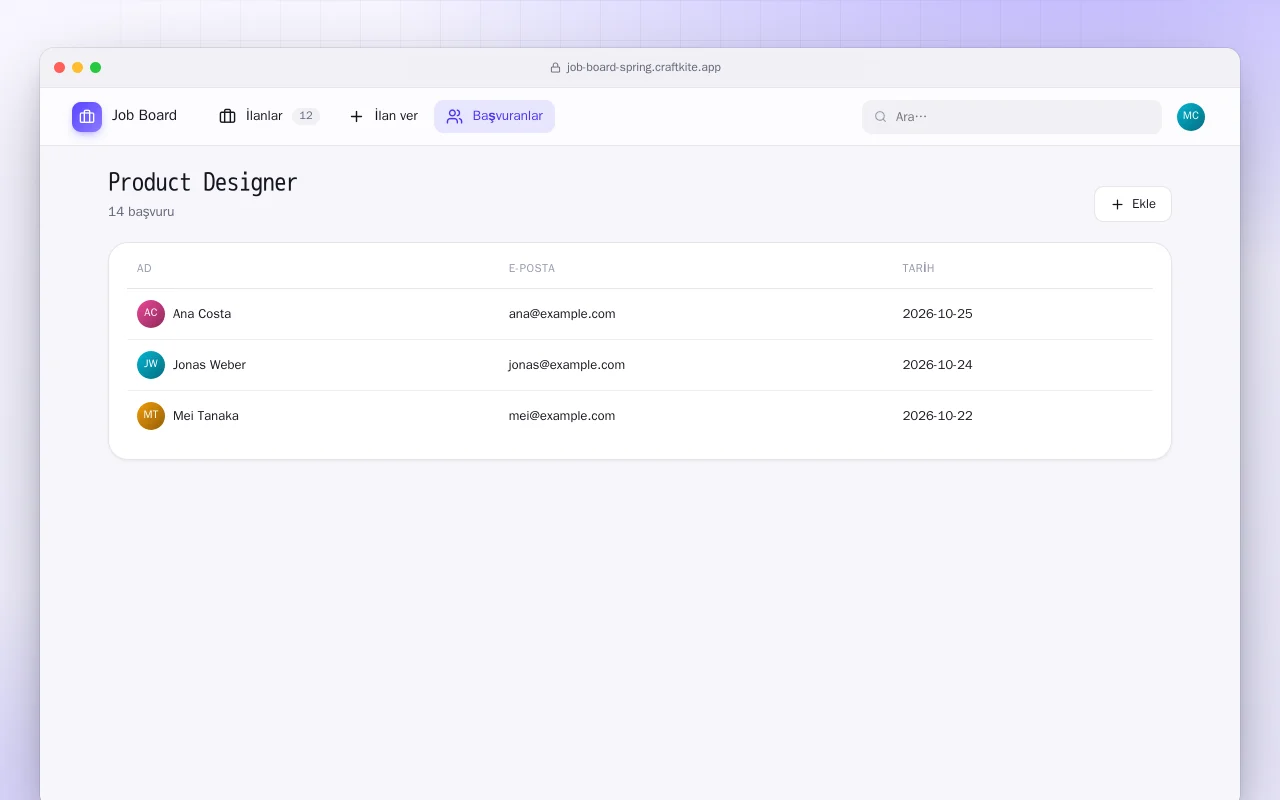Click the 12 count badge on İlanlar
The image size is (1280, 800).
pyautogui.click(x=306, y=116)
